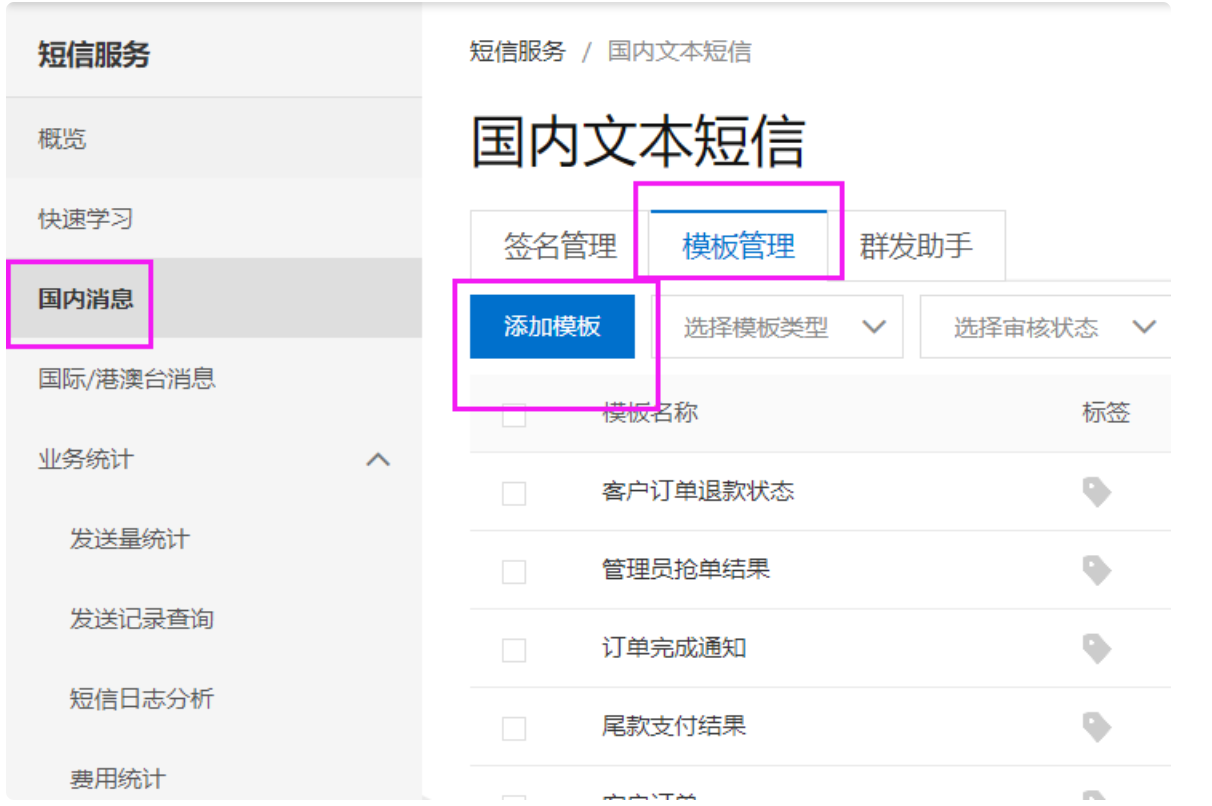Open the 选择审核状态 dropdown
1212x806 pixels.
coord(1045,327)
